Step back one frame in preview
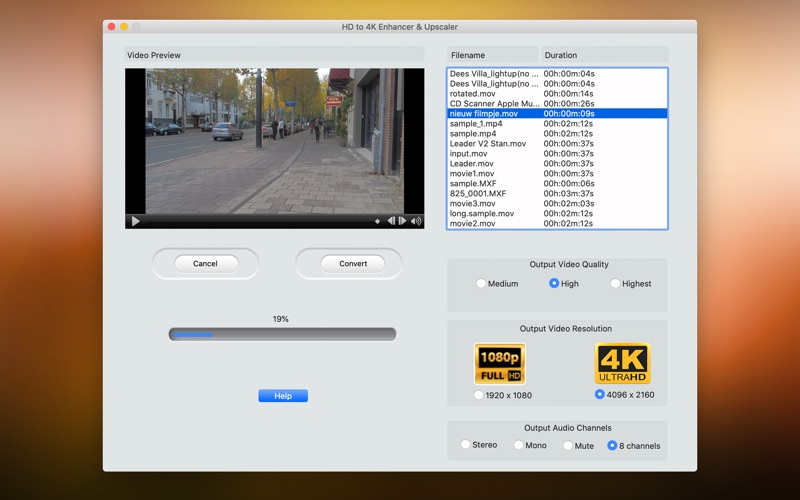Screen dimensions: 800x500 tap(391, 221)
